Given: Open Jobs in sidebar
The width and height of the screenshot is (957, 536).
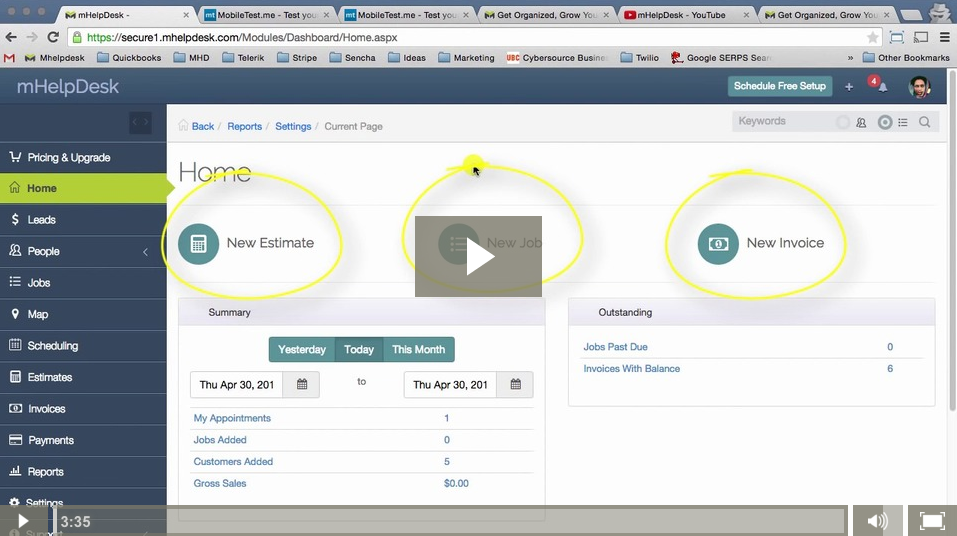Looking at the screenshot, I should [x=83, y=283].
